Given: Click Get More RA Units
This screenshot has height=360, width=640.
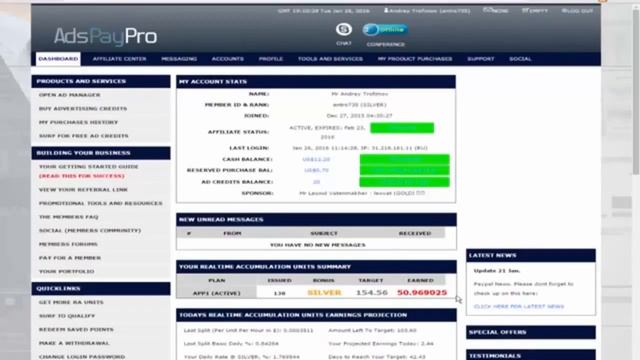Looking at the screenshot, I should [x=71, y=302].
